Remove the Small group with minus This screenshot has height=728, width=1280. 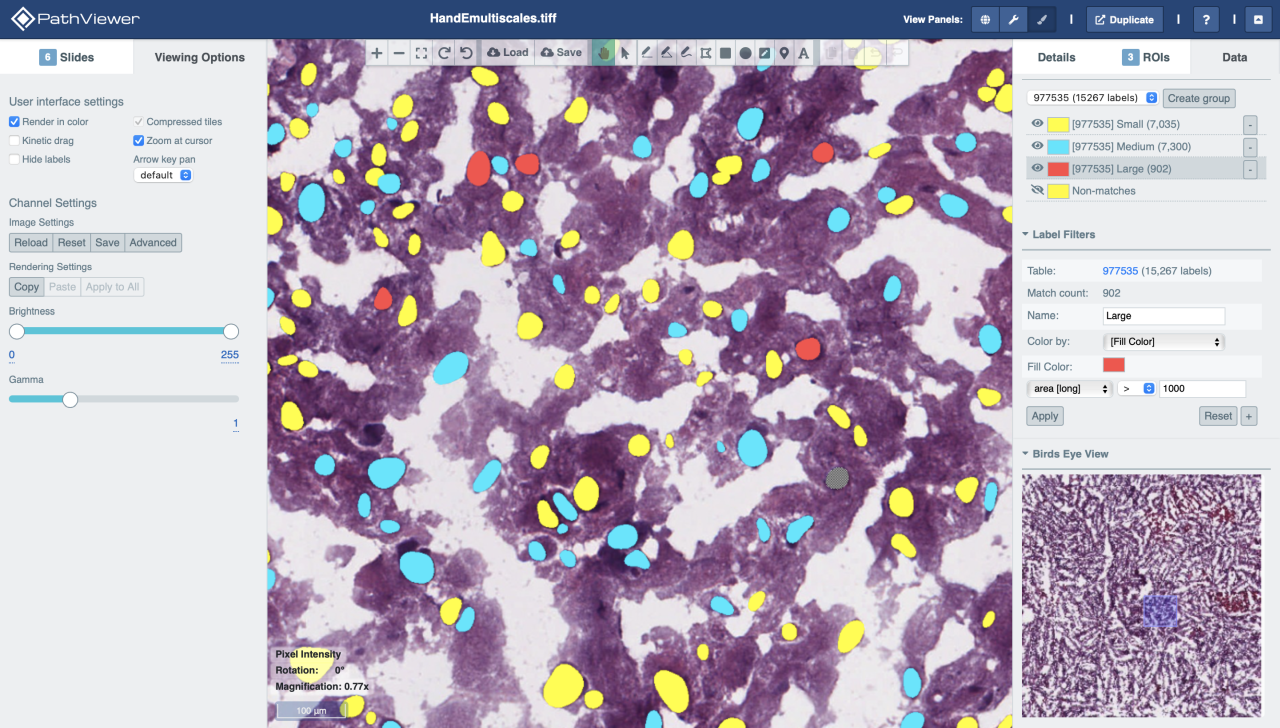coord(1250,125)
